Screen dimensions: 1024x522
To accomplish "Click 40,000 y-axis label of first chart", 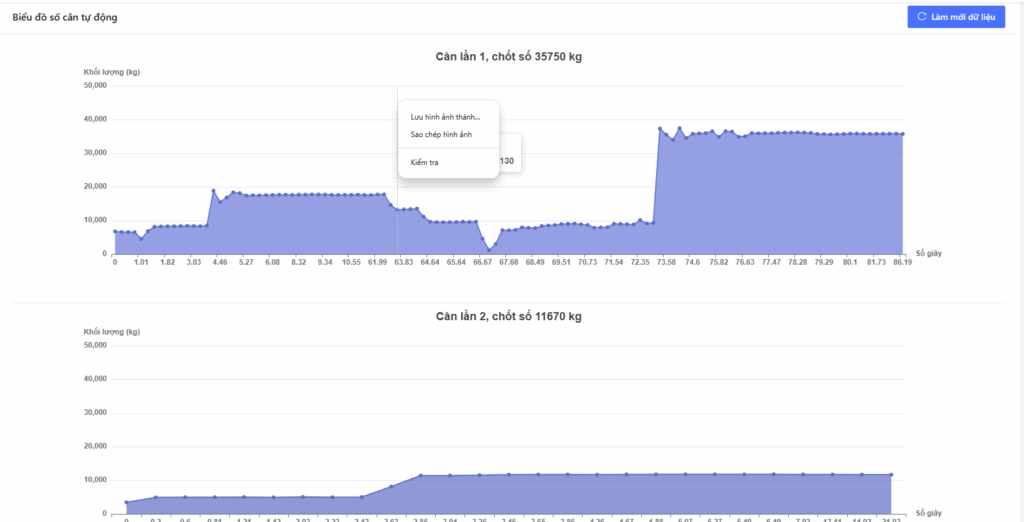I will pos(95,120).
